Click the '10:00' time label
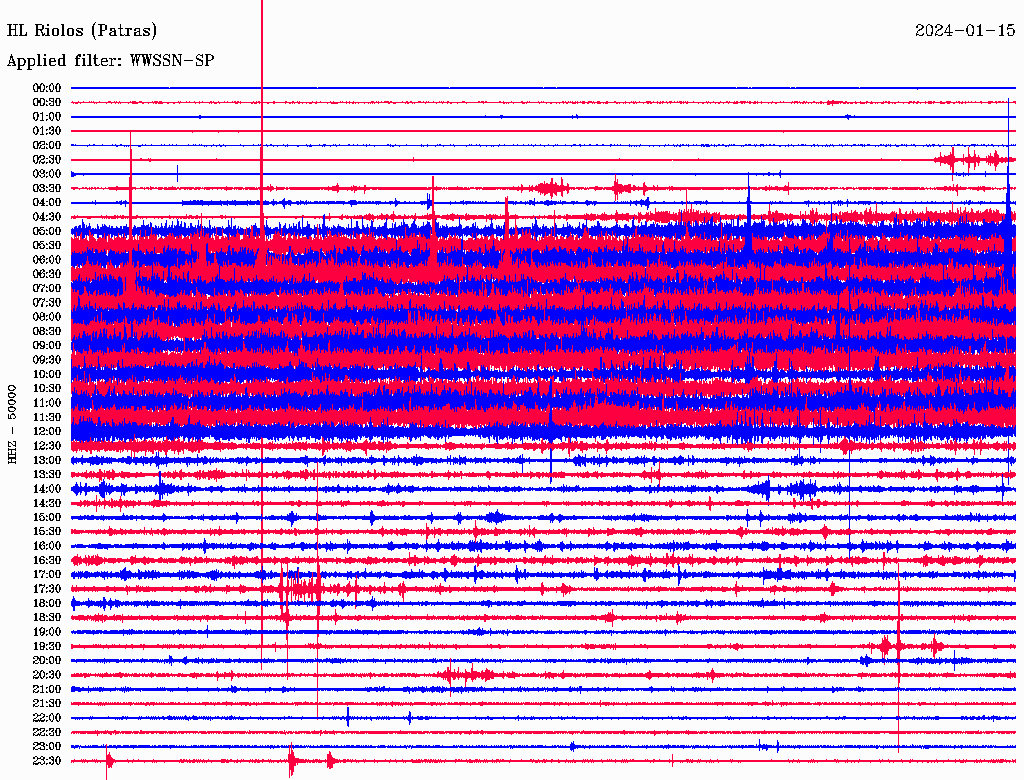1024x780 pixels. click(47, 375)
